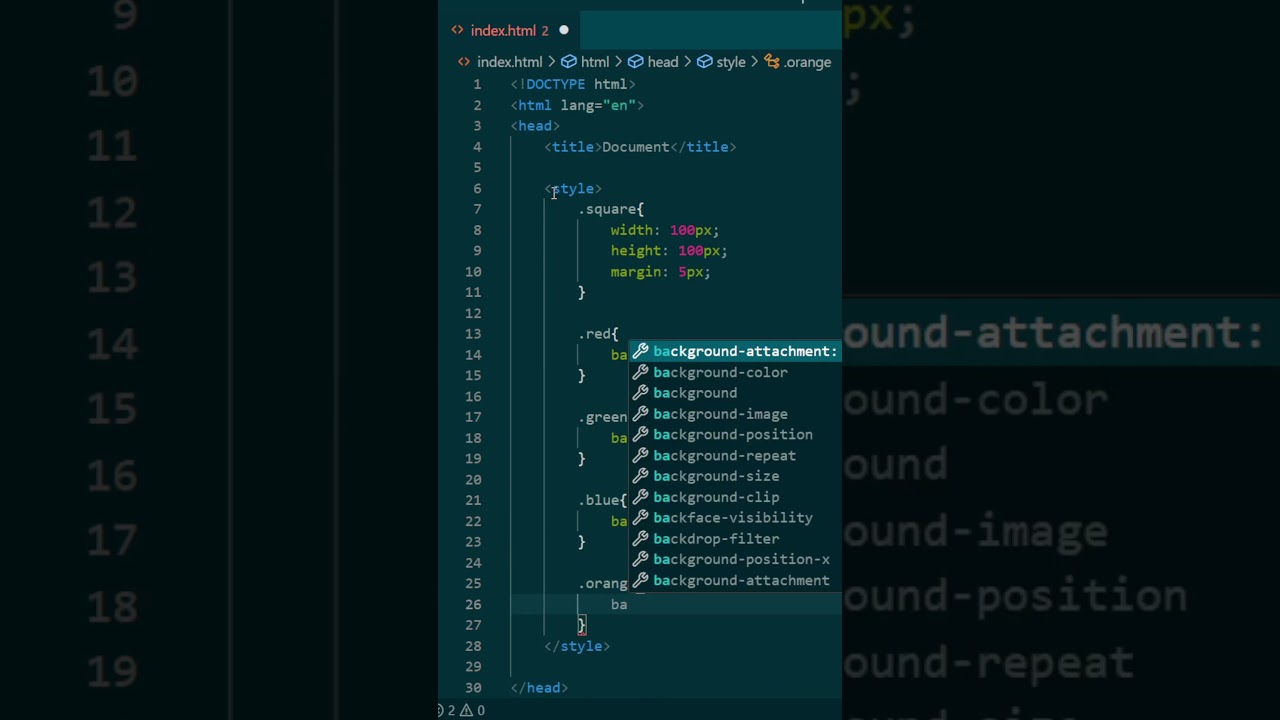The width and height of the screenshot is (1280, 720).
Task: Click the unsaved-changes dot on index.html tab
Action: point(564,30)
